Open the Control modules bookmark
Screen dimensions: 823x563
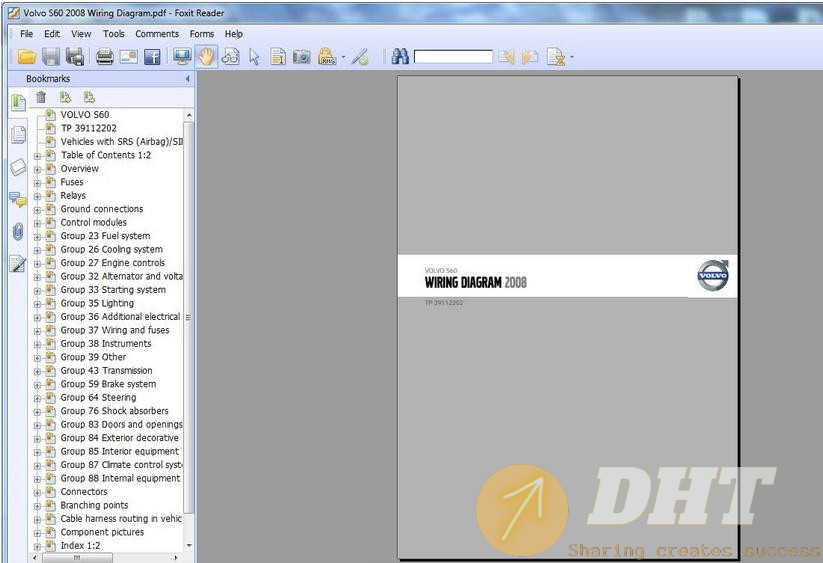93,222
